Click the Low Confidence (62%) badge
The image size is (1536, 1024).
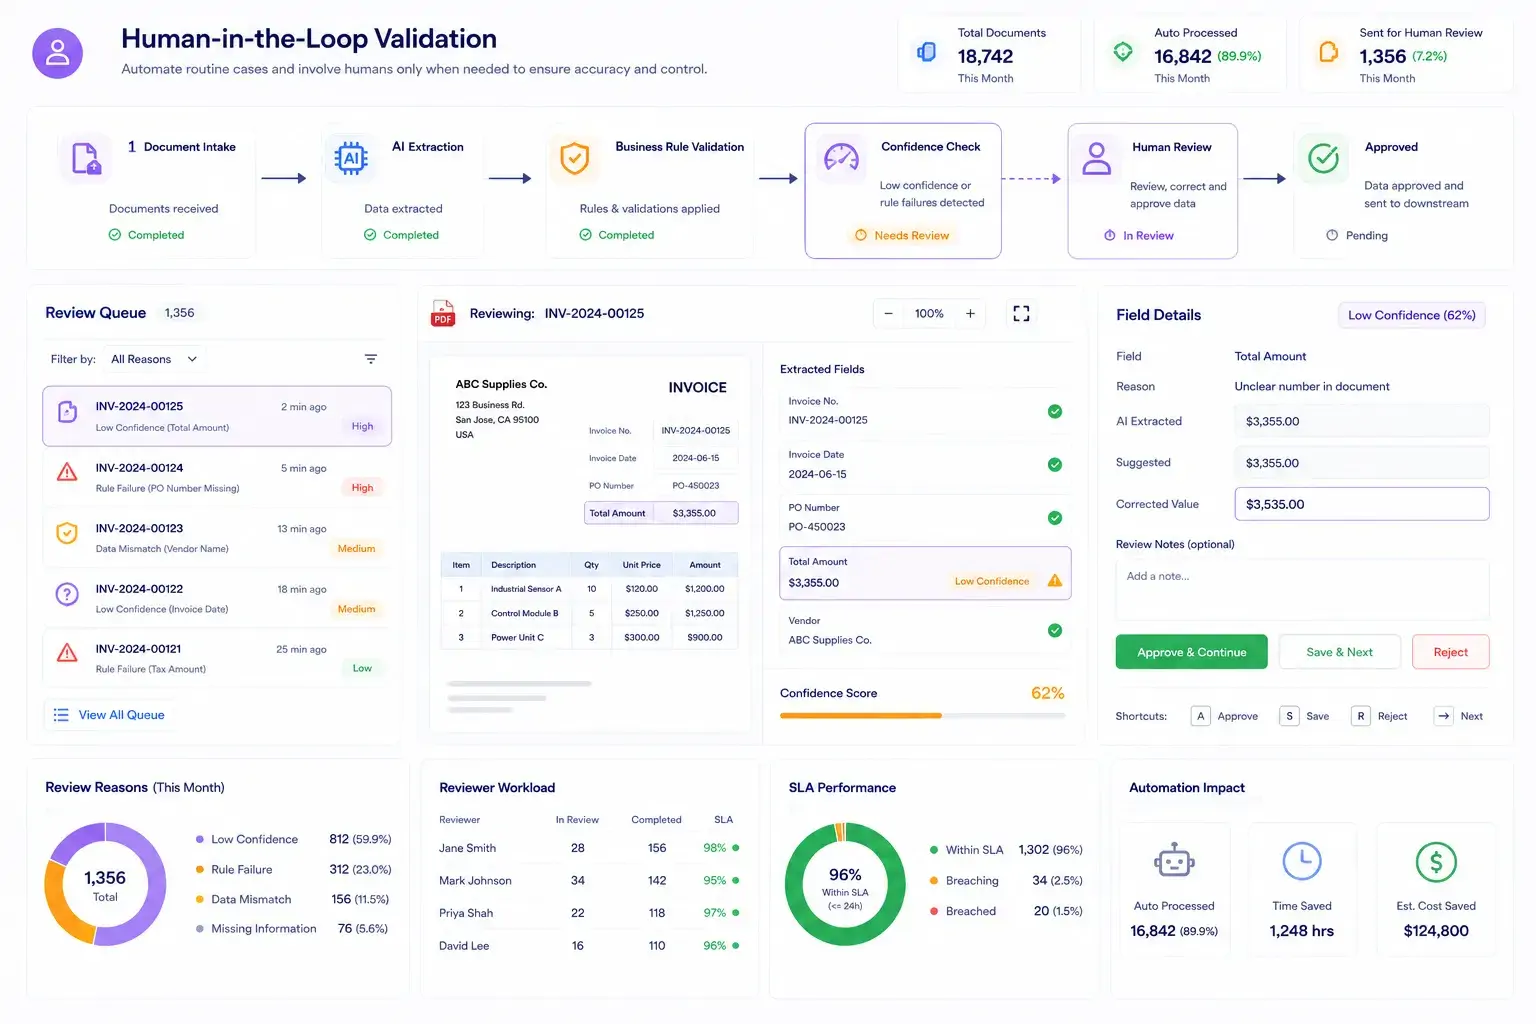1412,315
